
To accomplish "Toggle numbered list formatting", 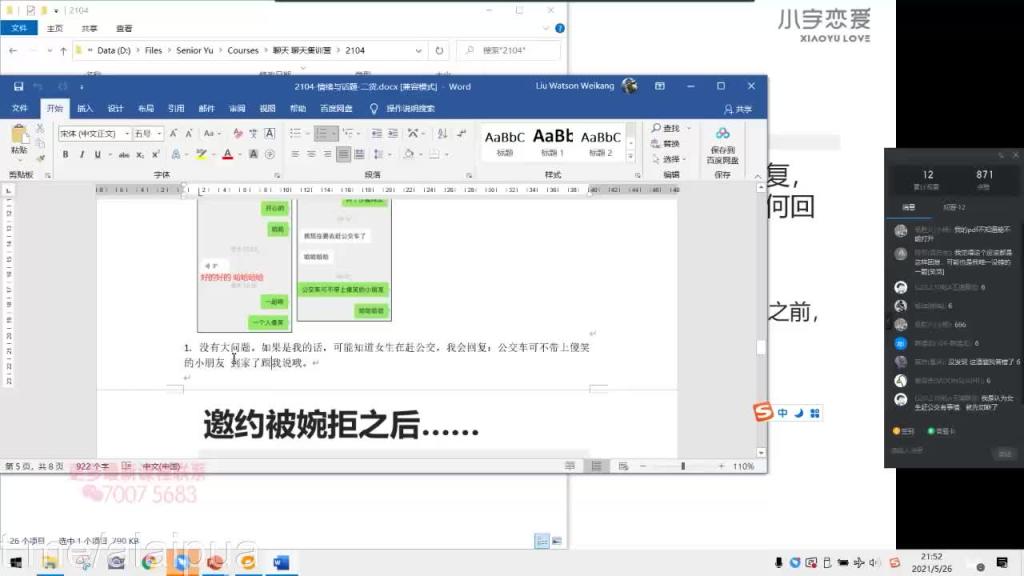I will (x=321, y=133).
